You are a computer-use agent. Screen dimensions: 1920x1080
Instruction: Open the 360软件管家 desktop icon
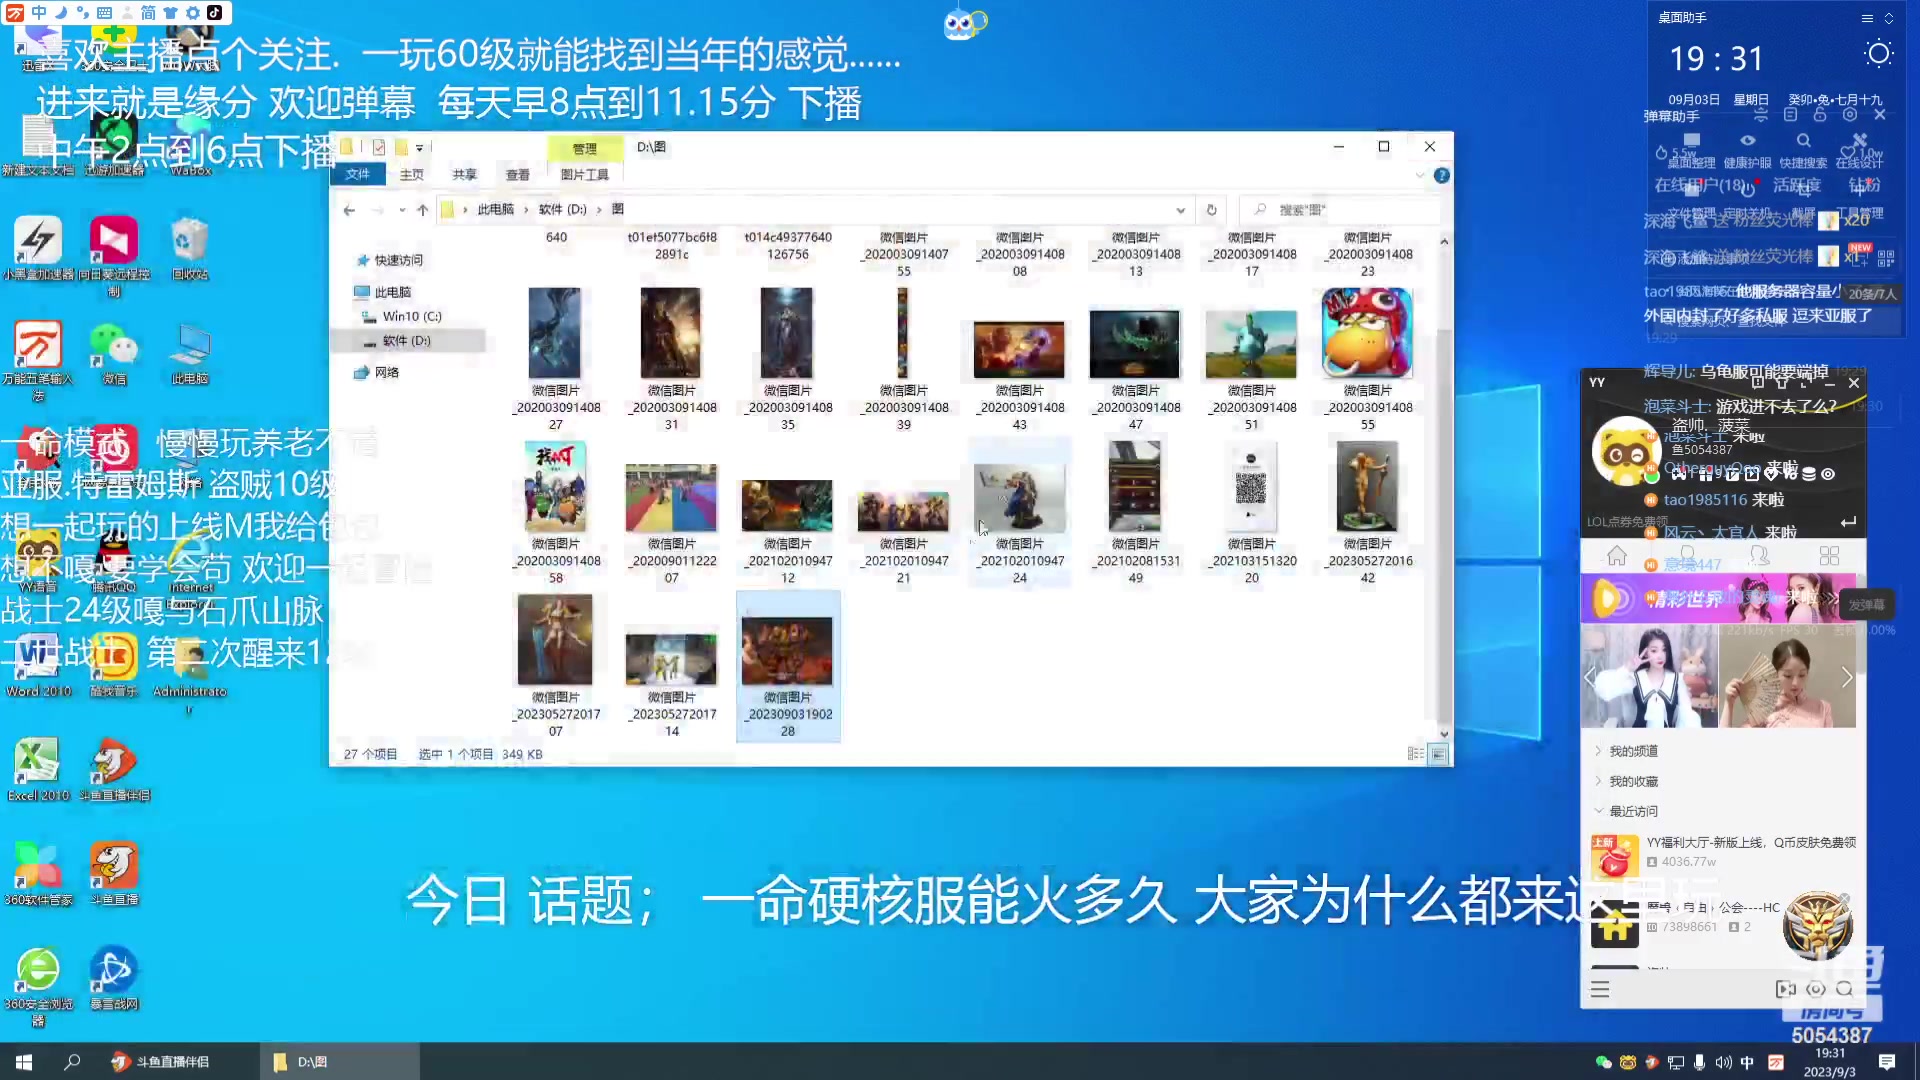[x=38, y=872]
